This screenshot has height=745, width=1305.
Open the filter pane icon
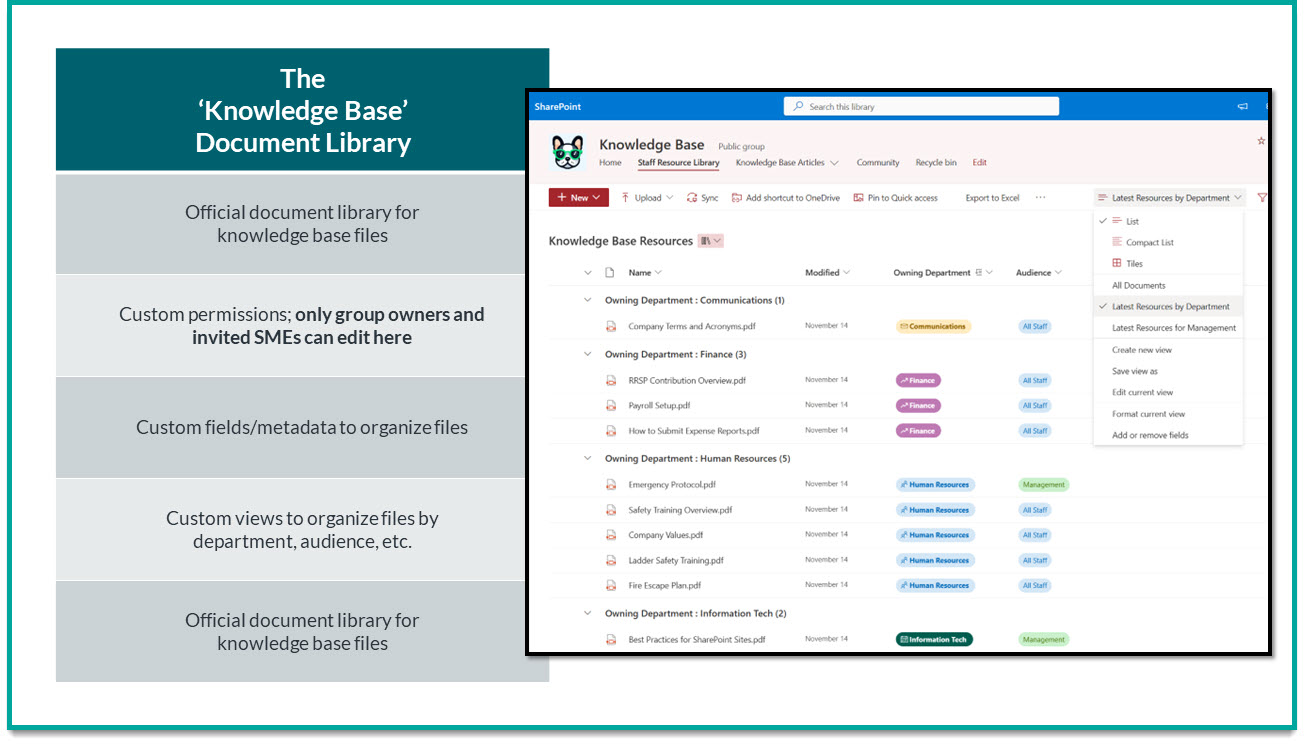pyautogui.click(x=1262, y=197)
